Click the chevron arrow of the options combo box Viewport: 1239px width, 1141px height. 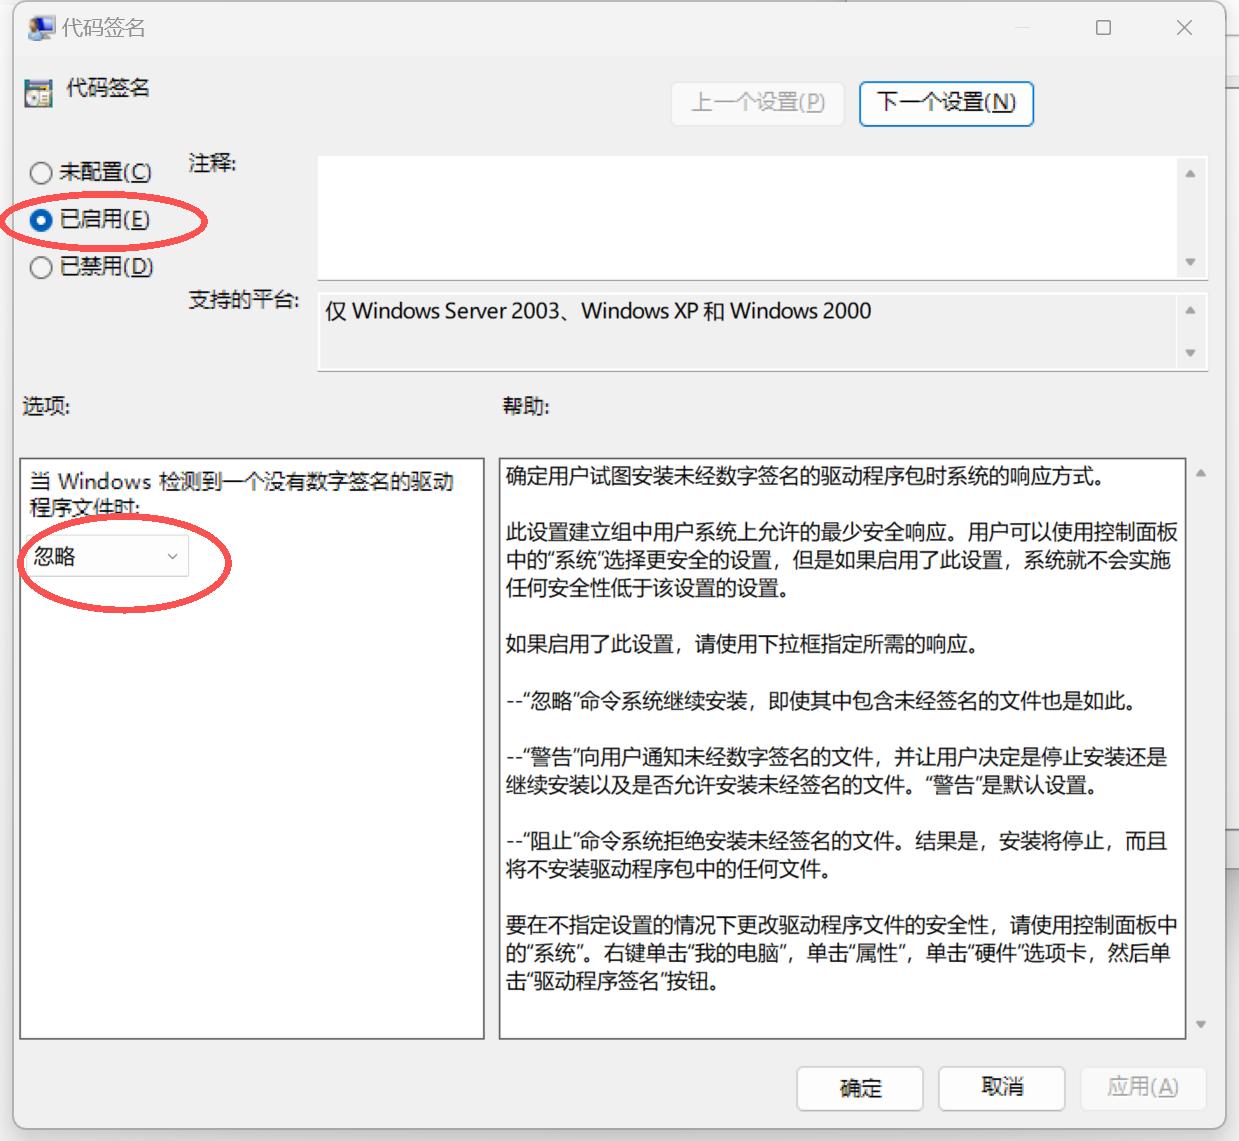coord(174,555)
